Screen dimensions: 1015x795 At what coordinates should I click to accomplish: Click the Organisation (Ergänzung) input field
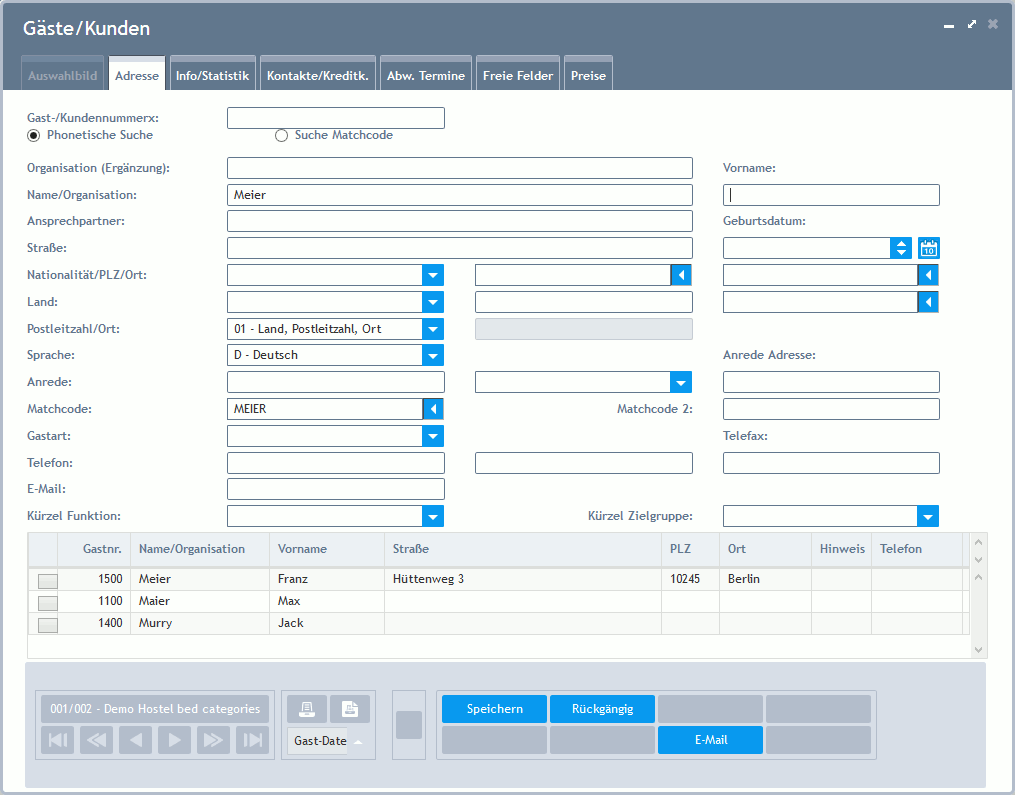(460, 168)
